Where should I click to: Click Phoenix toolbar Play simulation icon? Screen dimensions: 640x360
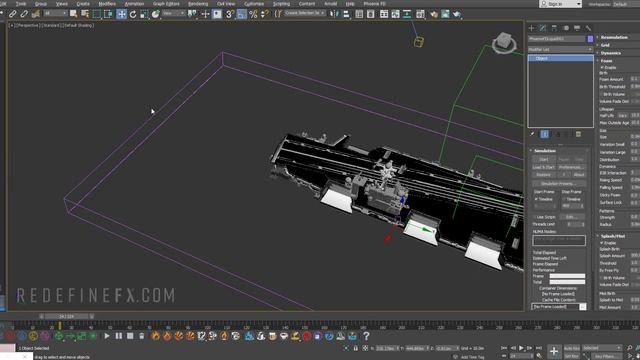click(x=107, y=336)
